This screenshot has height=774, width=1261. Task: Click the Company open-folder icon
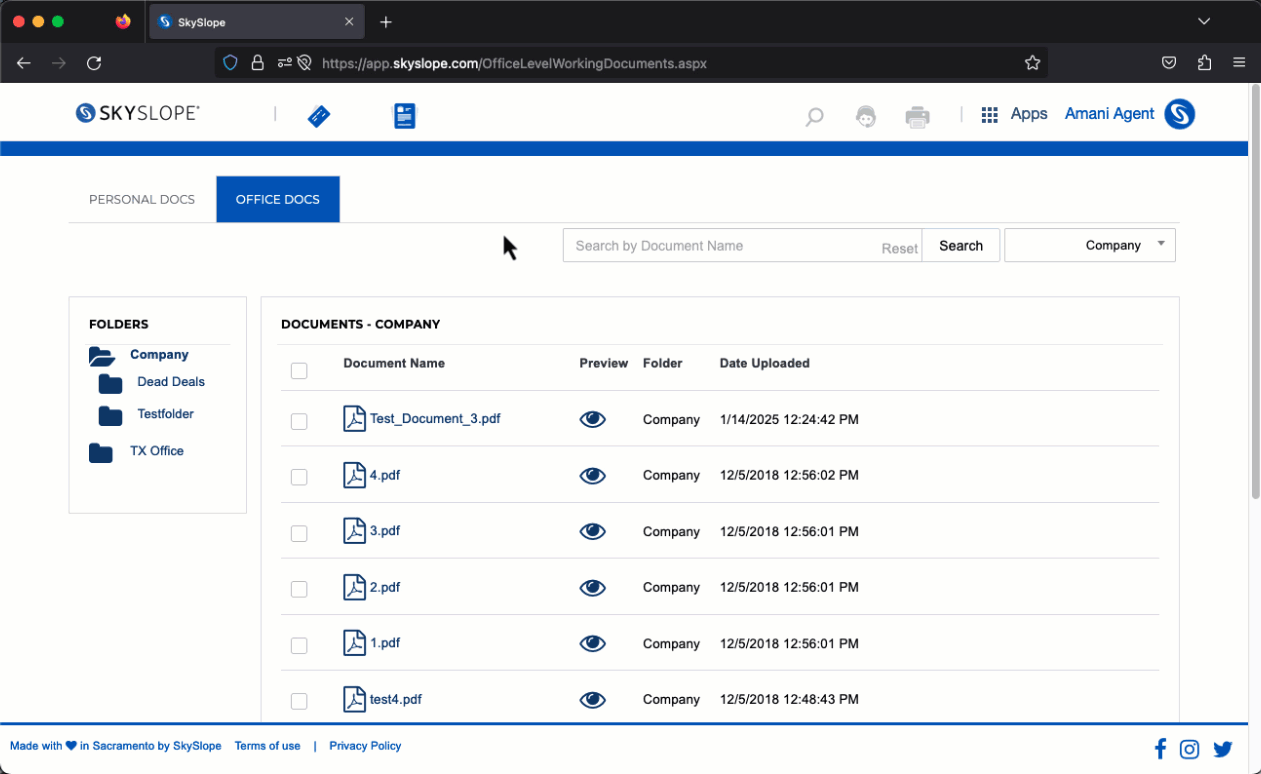tap(102, 356)
